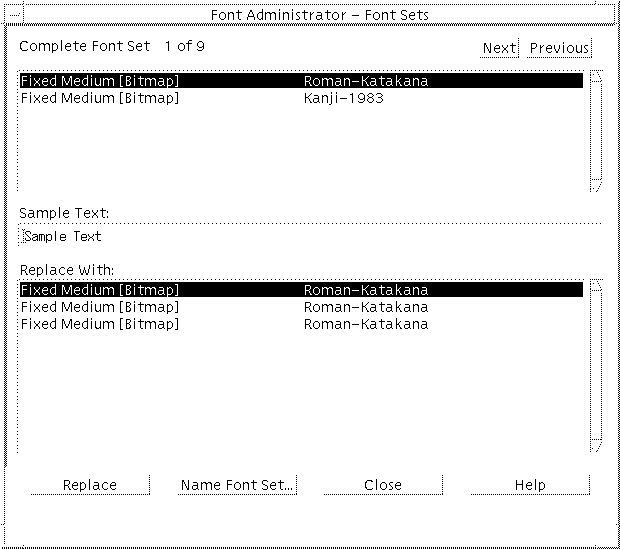Click the Complete Font Set scrollbar track
Screen dimensions: 620x549
pyautogui.click(x=596, y=130)
